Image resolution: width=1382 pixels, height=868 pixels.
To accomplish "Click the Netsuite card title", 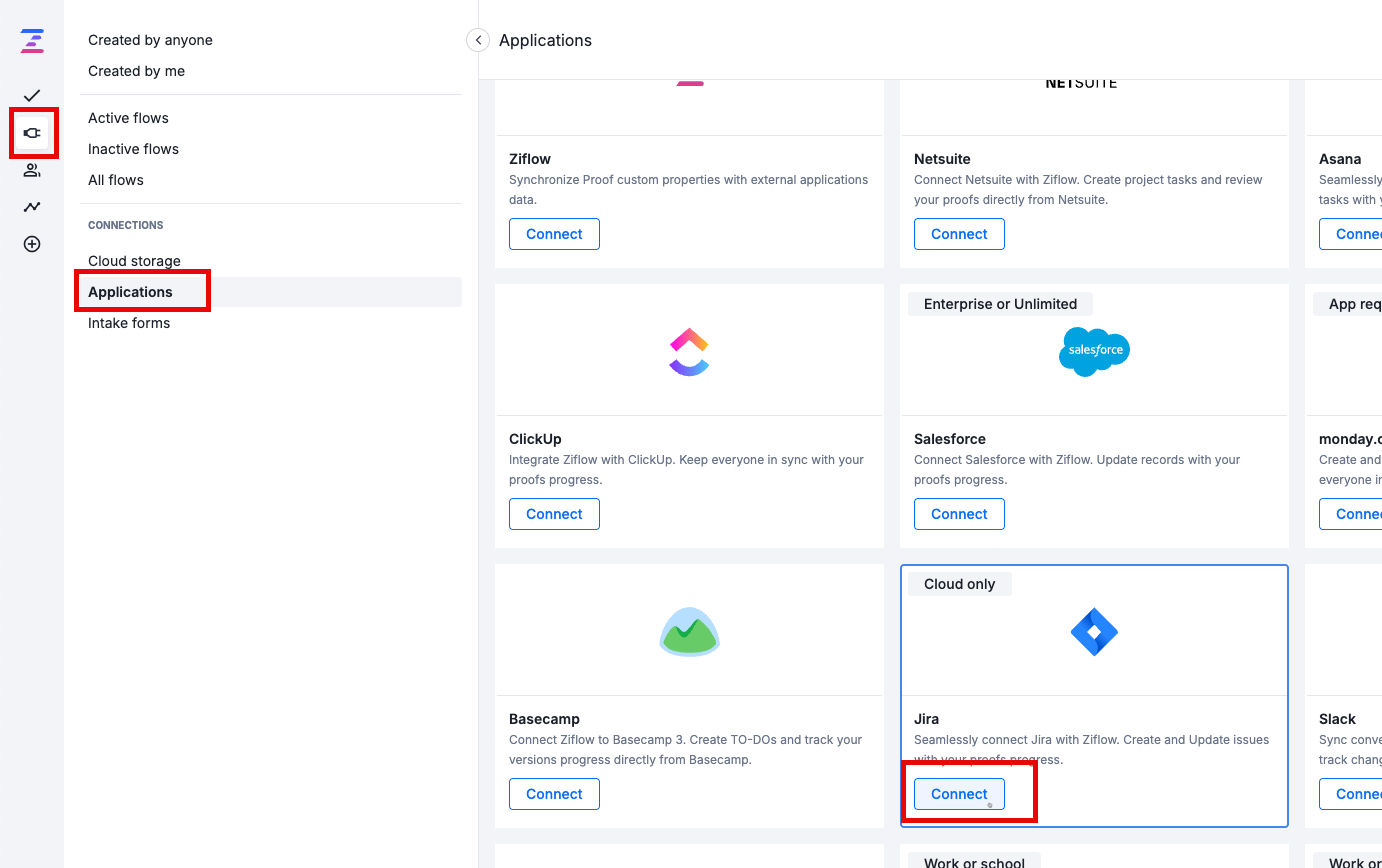I will click(x=942, y=159).
